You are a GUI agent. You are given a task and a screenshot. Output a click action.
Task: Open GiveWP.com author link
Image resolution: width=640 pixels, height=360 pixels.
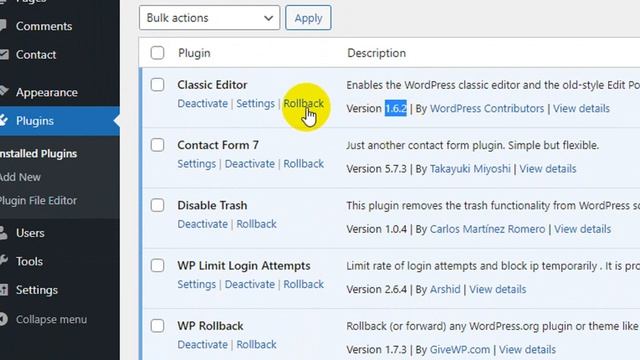tap(460, 350)
